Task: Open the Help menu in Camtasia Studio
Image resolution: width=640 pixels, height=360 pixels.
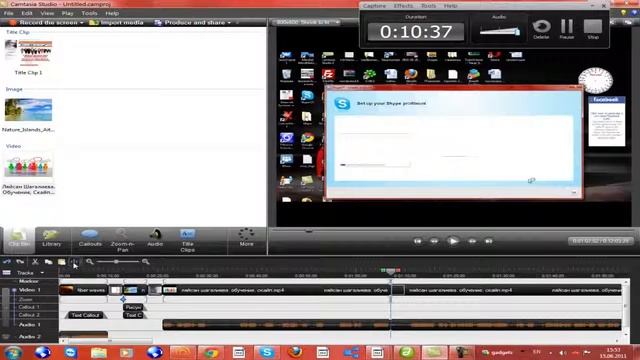Action: [x=112, y=13]
